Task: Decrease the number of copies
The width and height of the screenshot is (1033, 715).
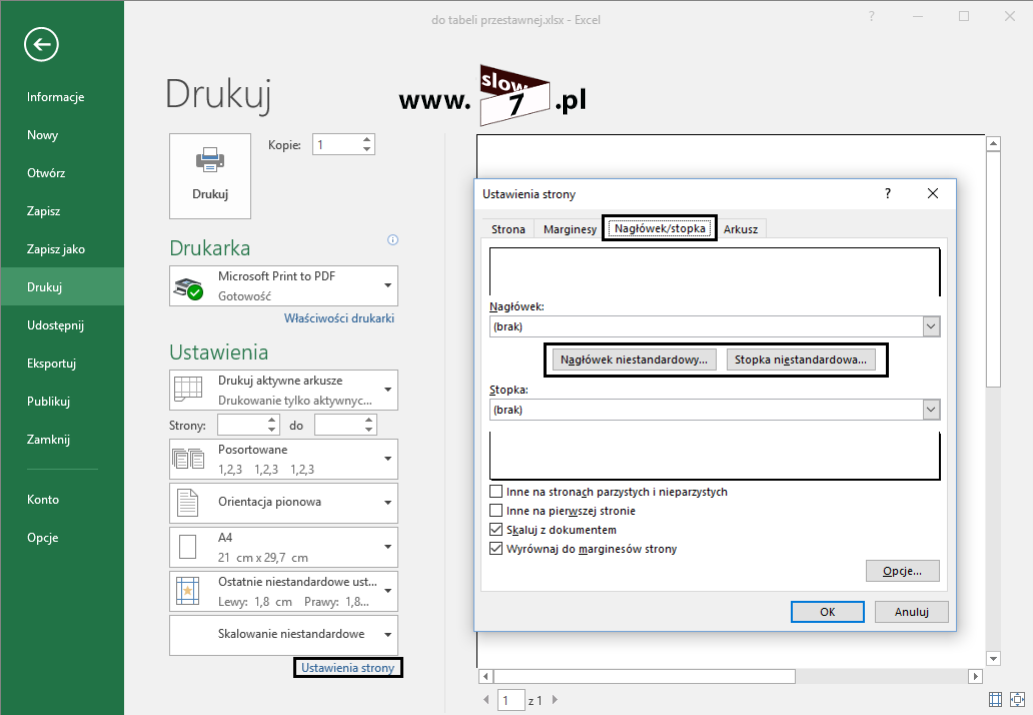Action: pyautogui.click(x=367, y=150)
